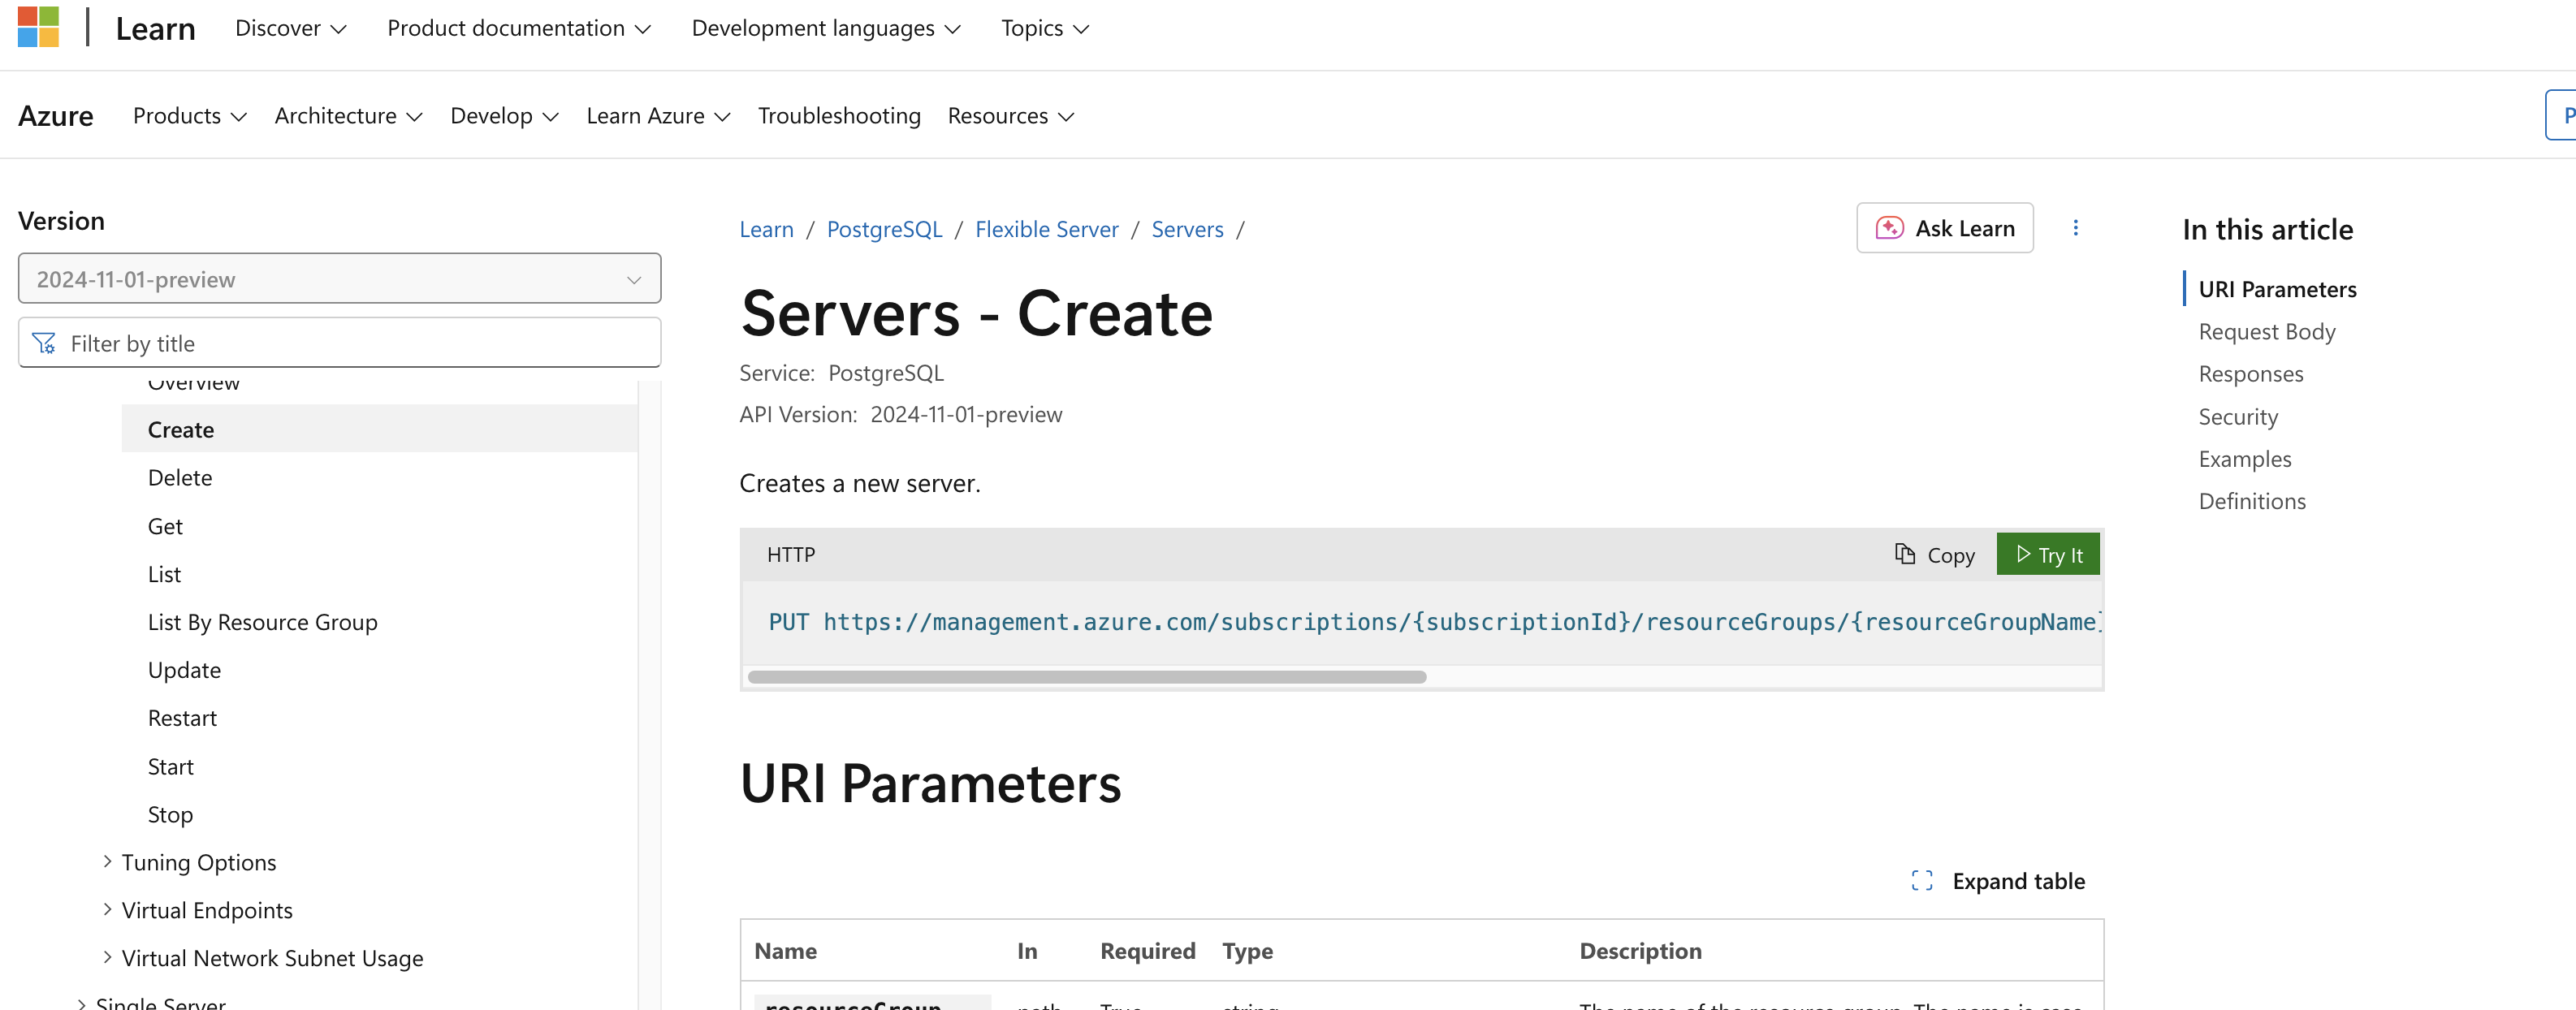This screenshot has height=1010, width=2576.
Task: Select List By Resource Group
Action: pos(262,622)
